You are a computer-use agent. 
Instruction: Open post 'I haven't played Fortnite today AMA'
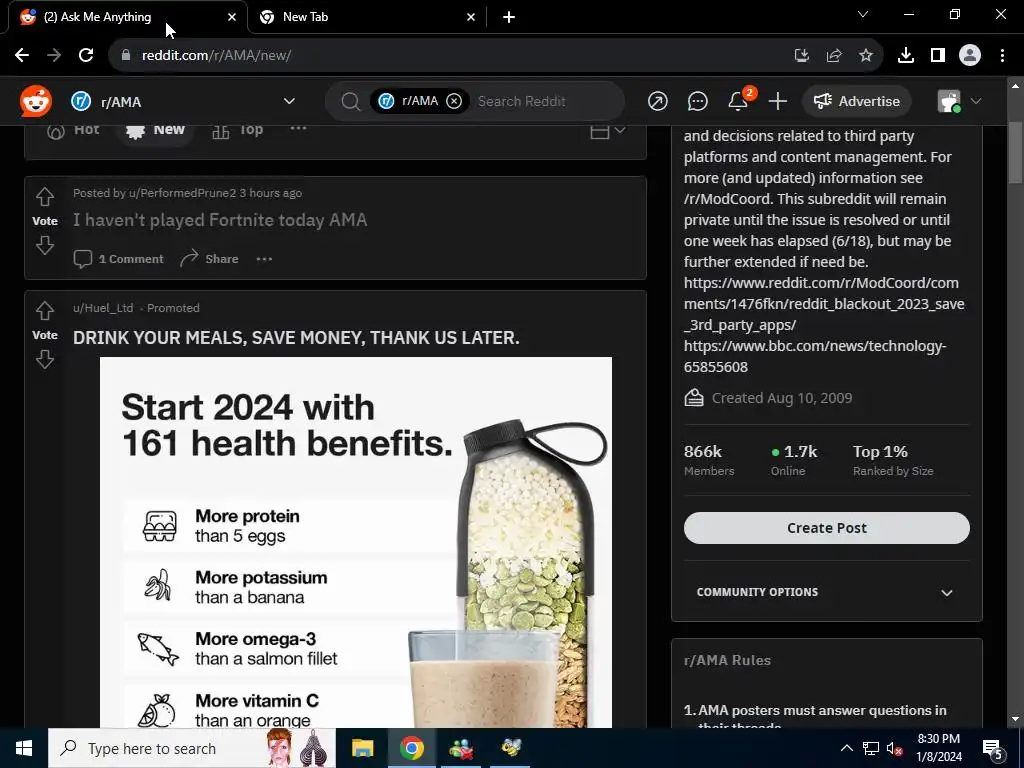(x=220, y=220)
